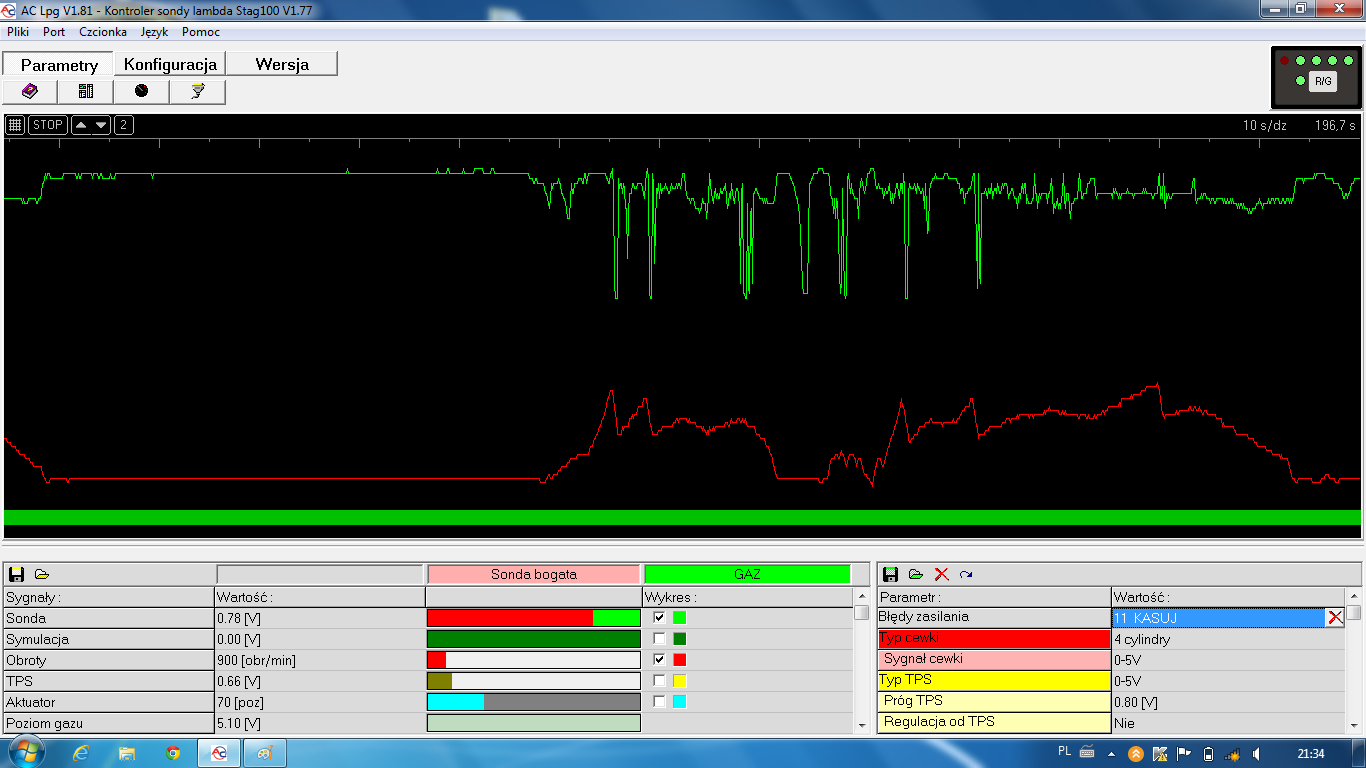Click the red Obroty color swatch
Viewport: 1366px width, 768px height.
click(x=680, y=660)
